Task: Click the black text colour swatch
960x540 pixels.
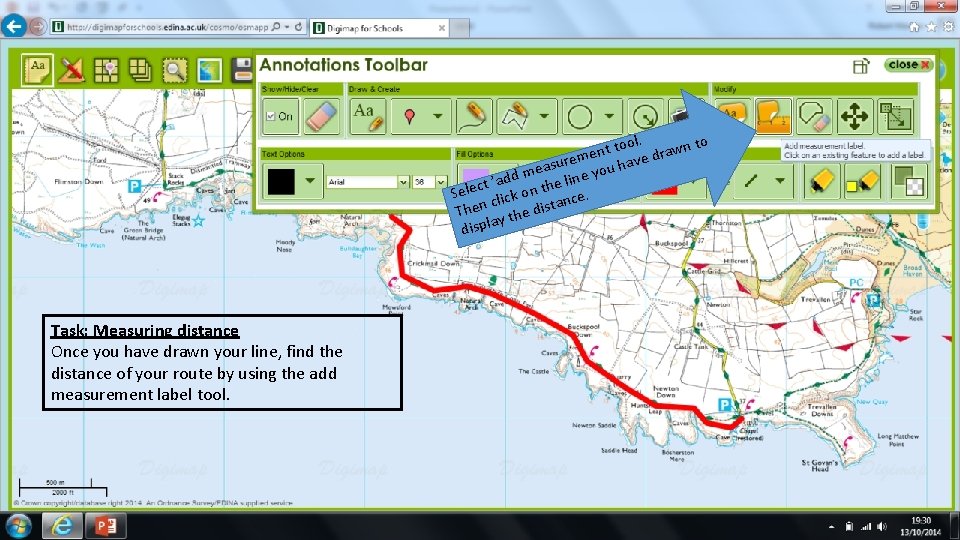Action: point(281,182)
